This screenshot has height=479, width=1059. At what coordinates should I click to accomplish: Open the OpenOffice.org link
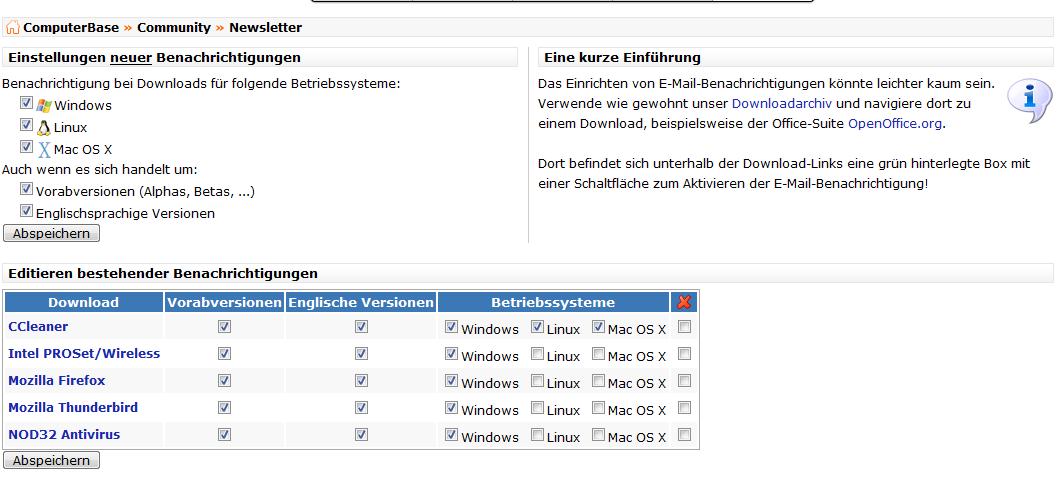click(x=895, y=124)
